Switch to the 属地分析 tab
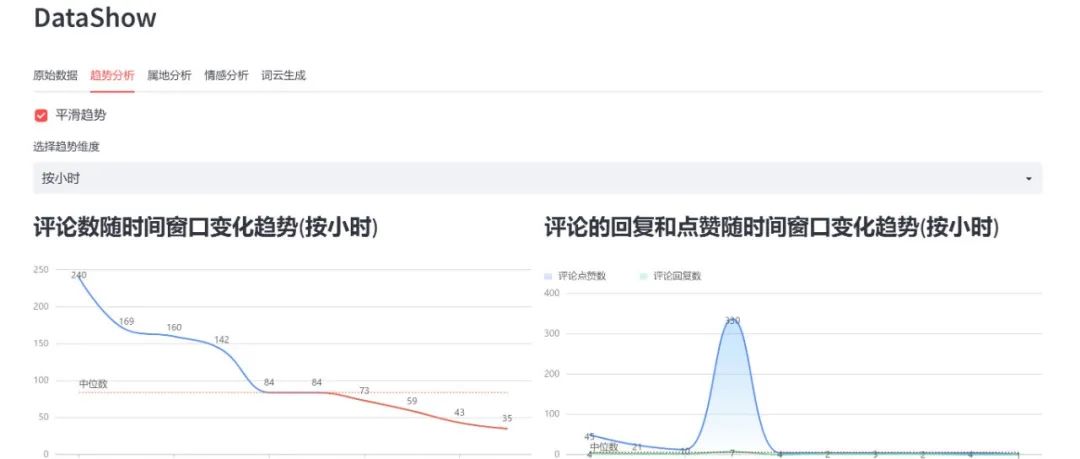This screenshot has height=459, width=1080. click(x=169, y=76)
